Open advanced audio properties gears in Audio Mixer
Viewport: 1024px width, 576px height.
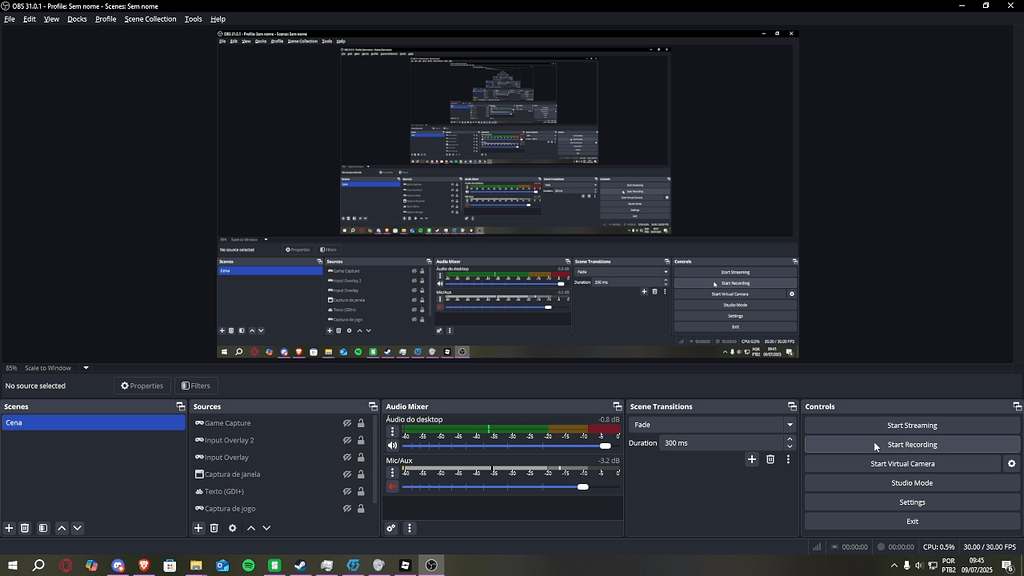(x=391, y=528)
